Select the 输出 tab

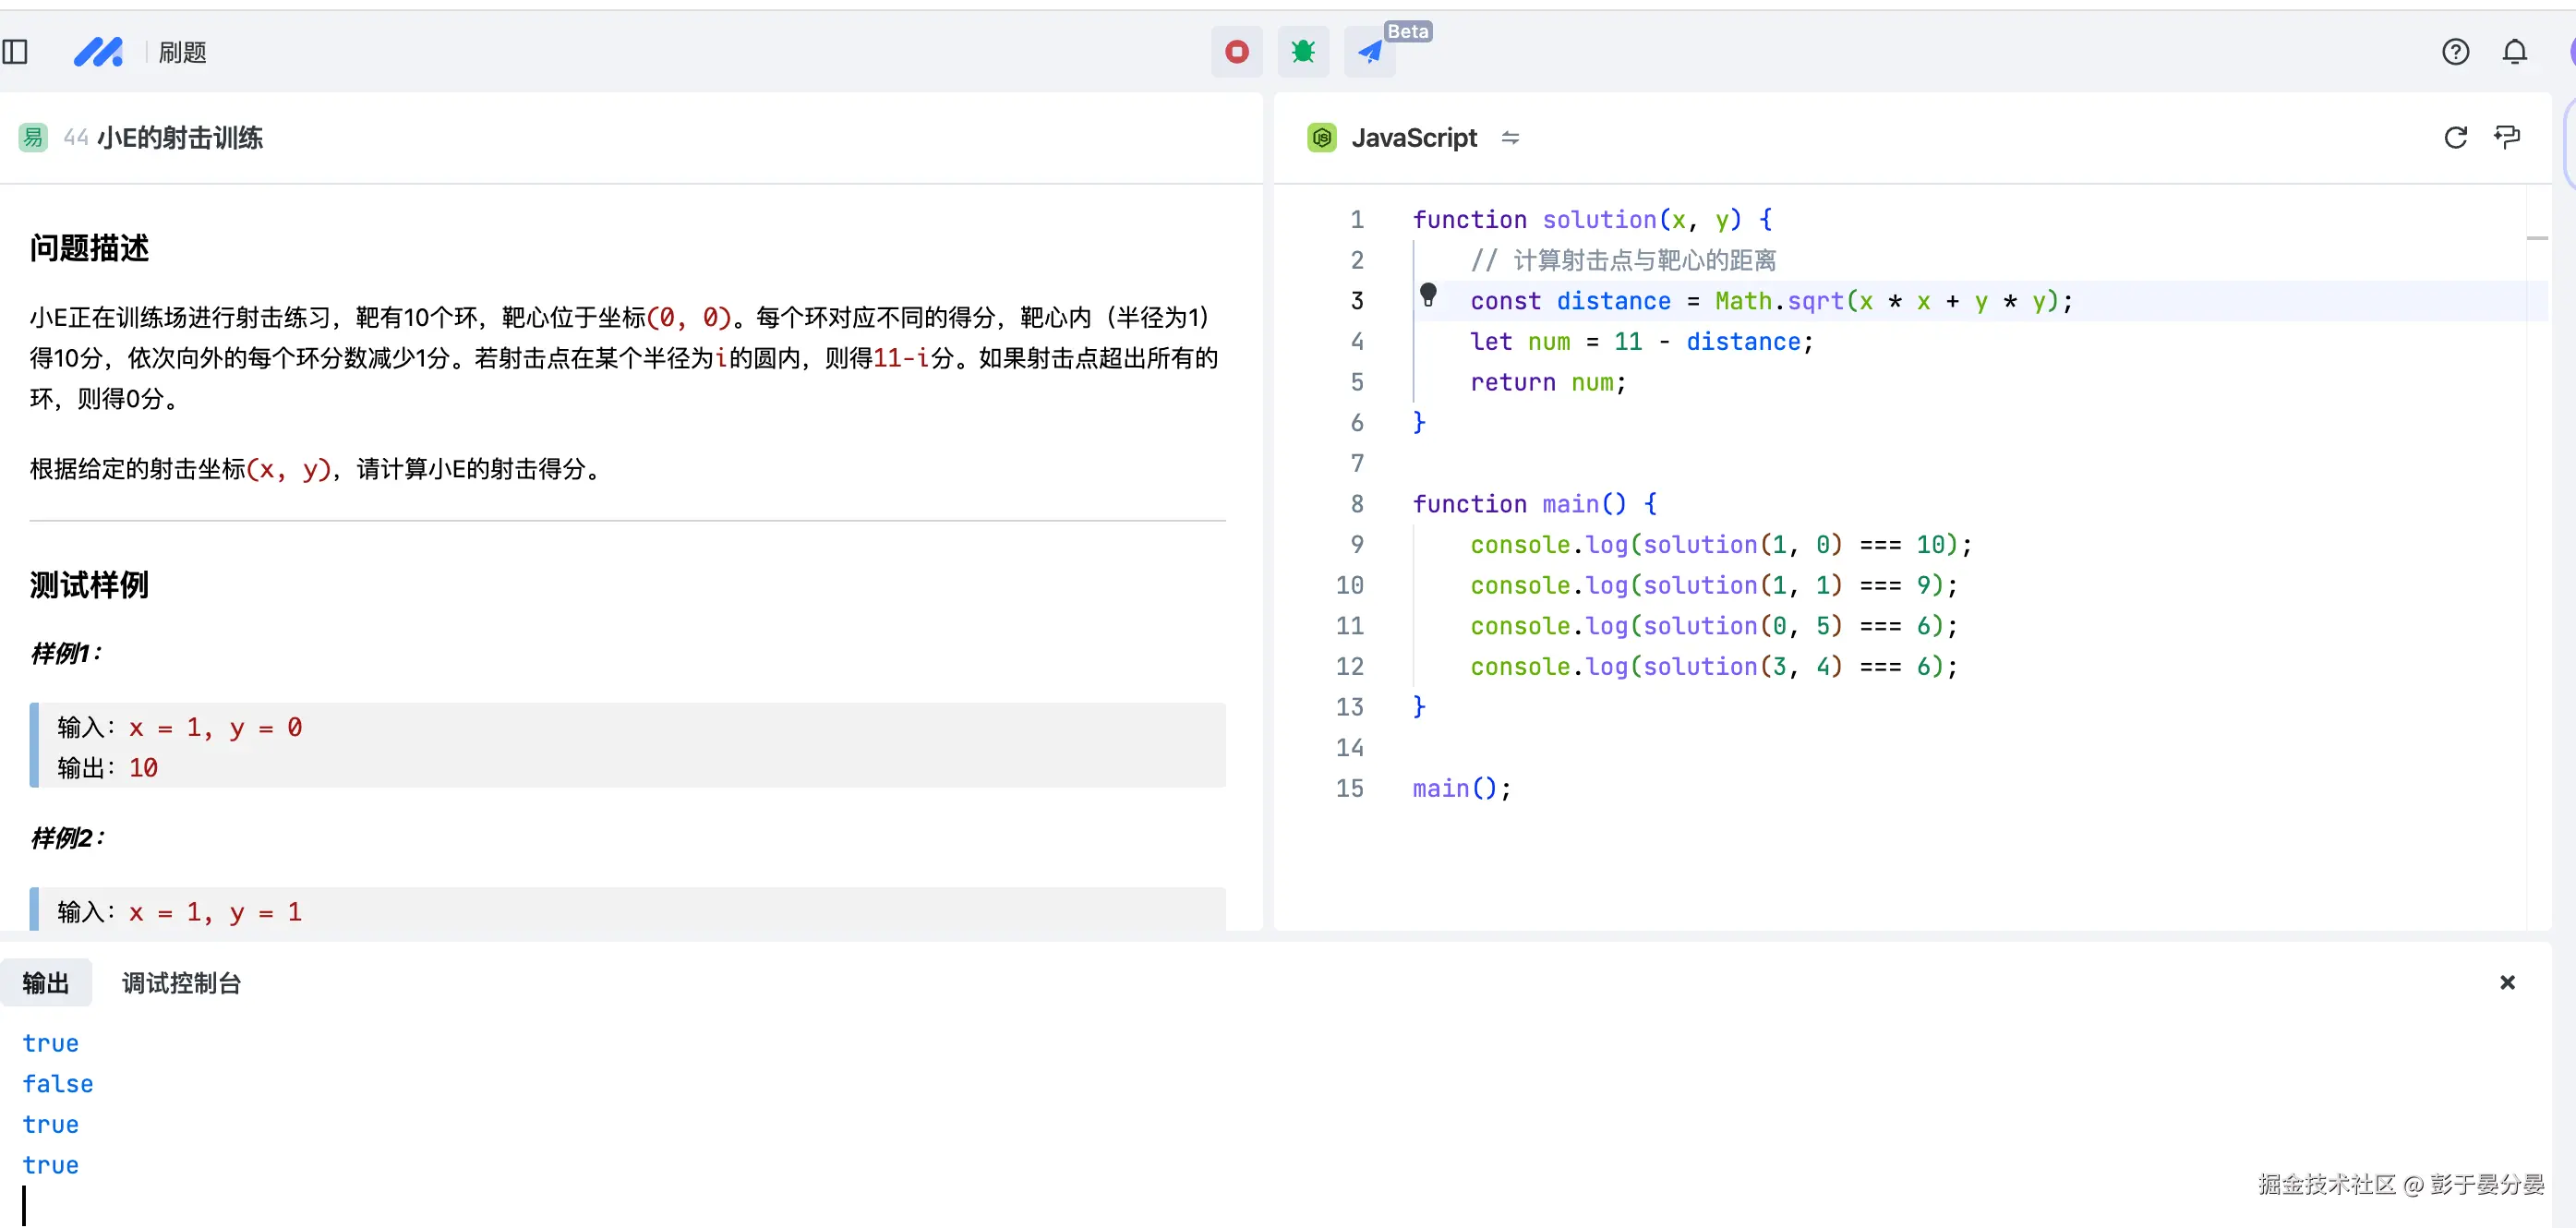coord(45,983)
